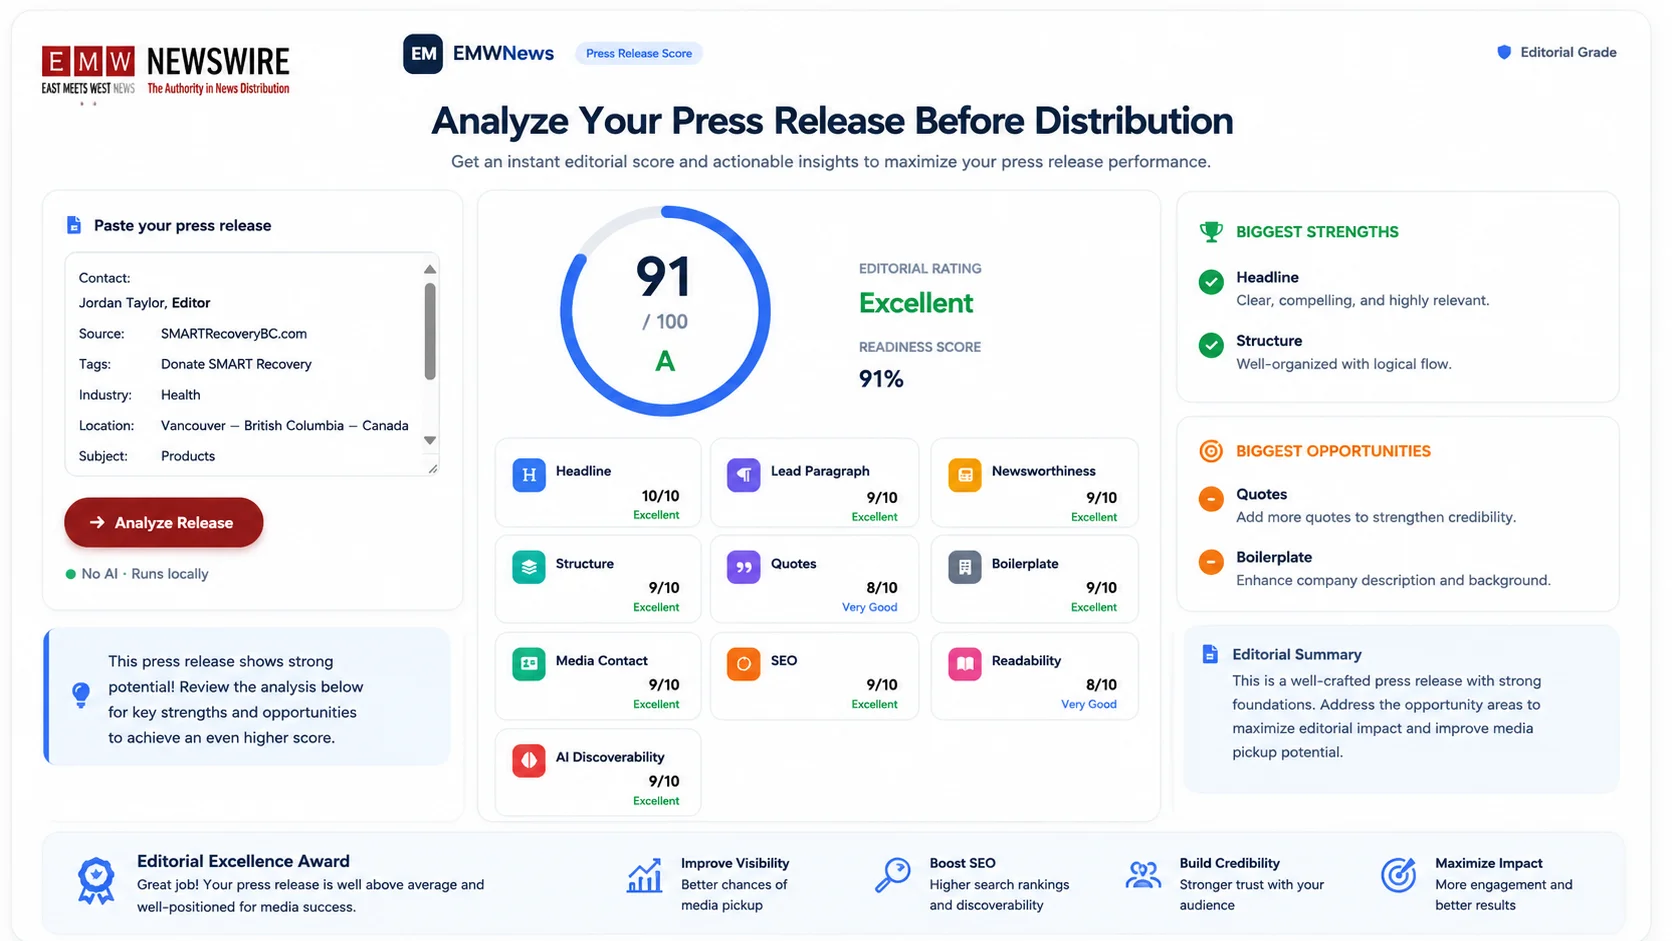Click the Products subject value
The width and height of the screenshot is (1672, 941).
(188, 456)
